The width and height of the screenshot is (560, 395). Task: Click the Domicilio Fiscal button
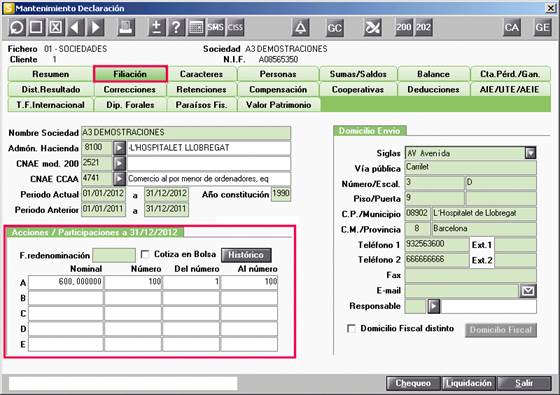coord(501,330)
